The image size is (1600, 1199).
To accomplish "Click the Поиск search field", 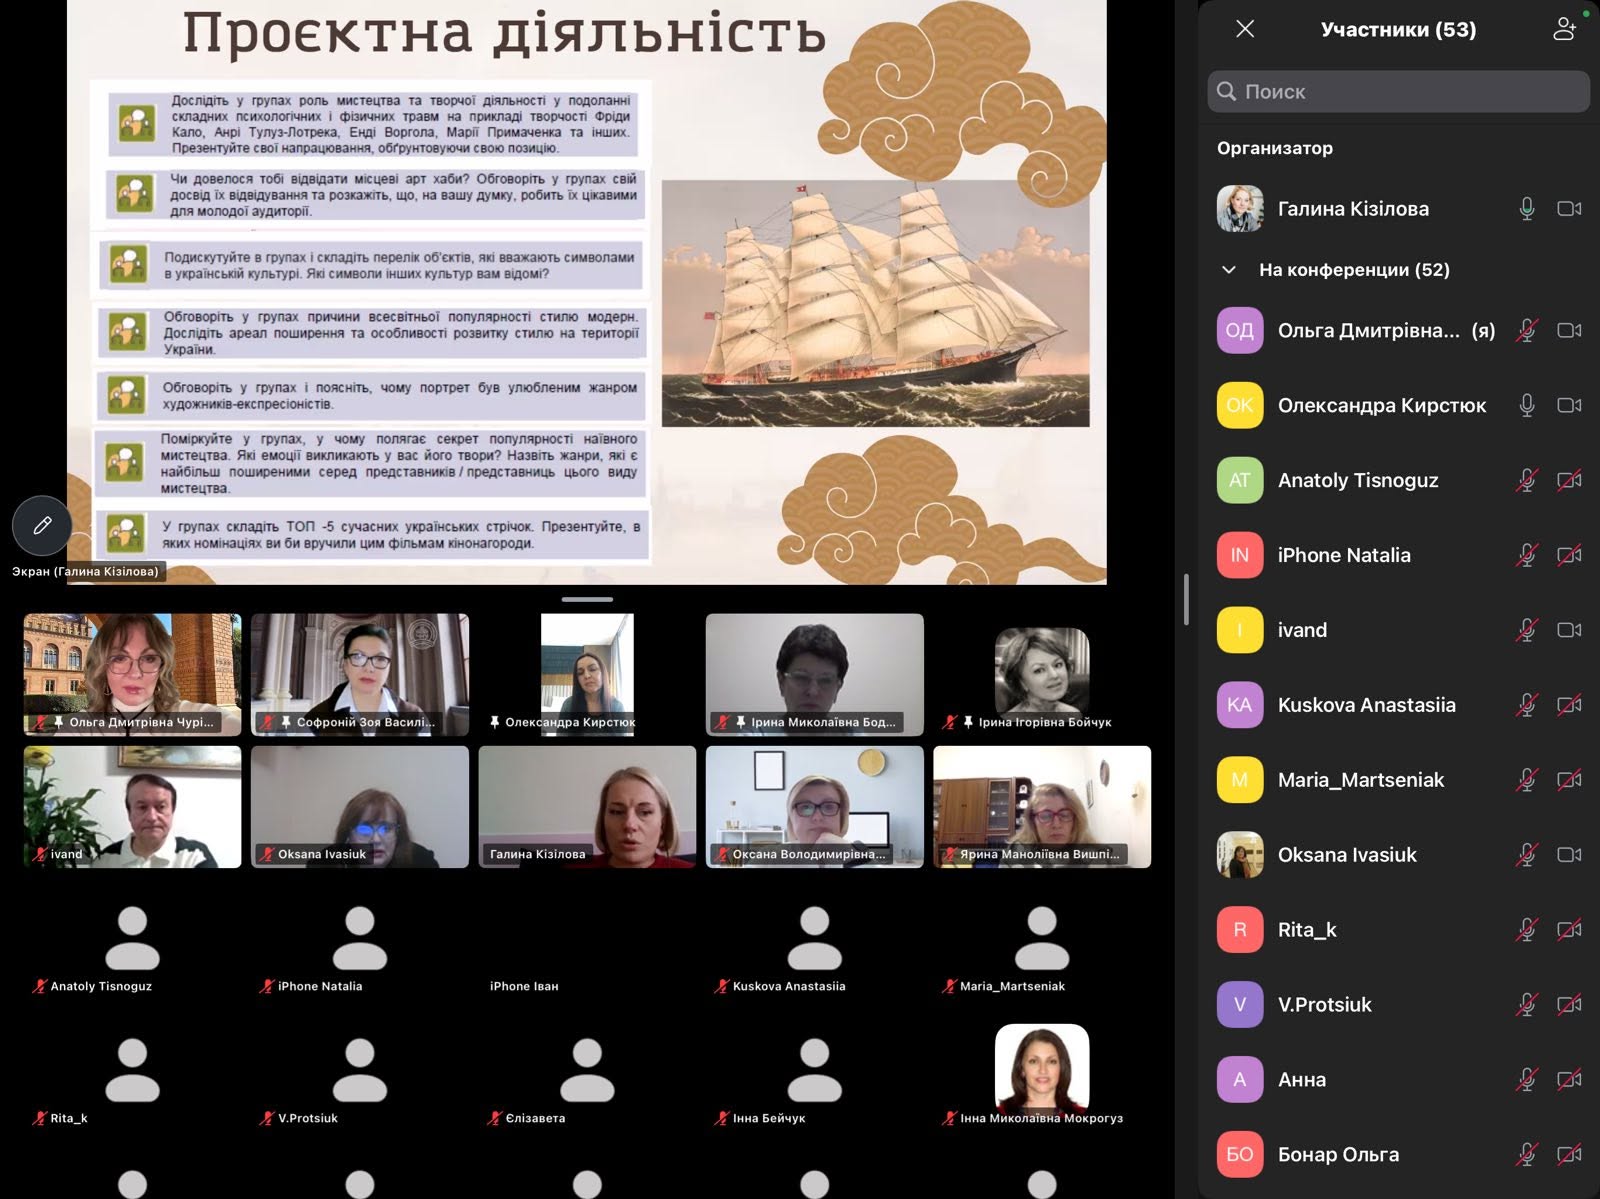I will click(x=1398, y=91).
